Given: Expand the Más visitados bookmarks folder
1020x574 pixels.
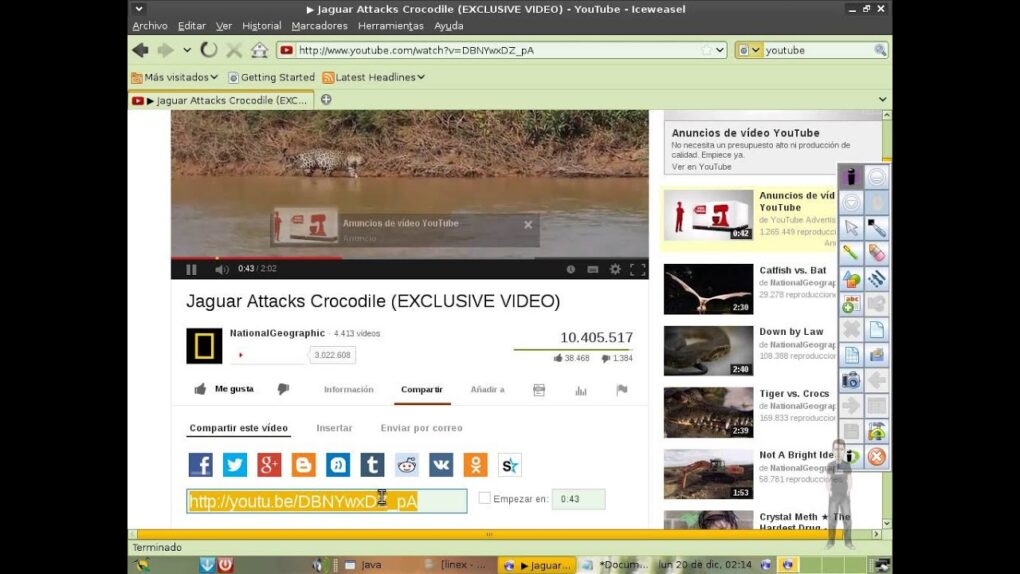Looking at the screenshot, I should click(174, 77).
